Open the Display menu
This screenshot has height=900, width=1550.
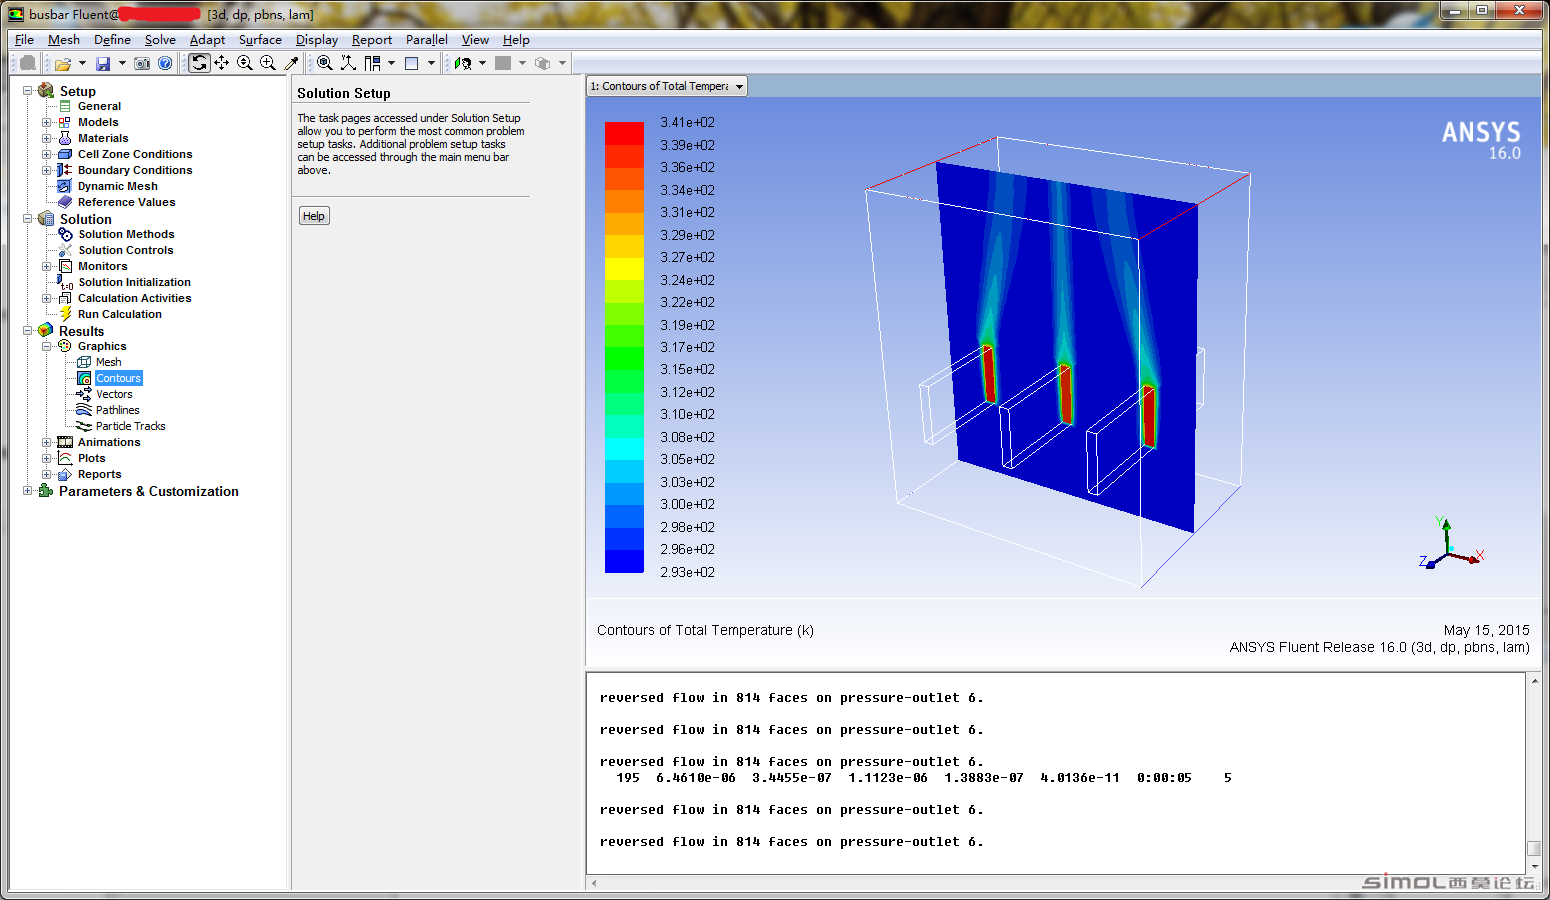[x=317, y=40]
